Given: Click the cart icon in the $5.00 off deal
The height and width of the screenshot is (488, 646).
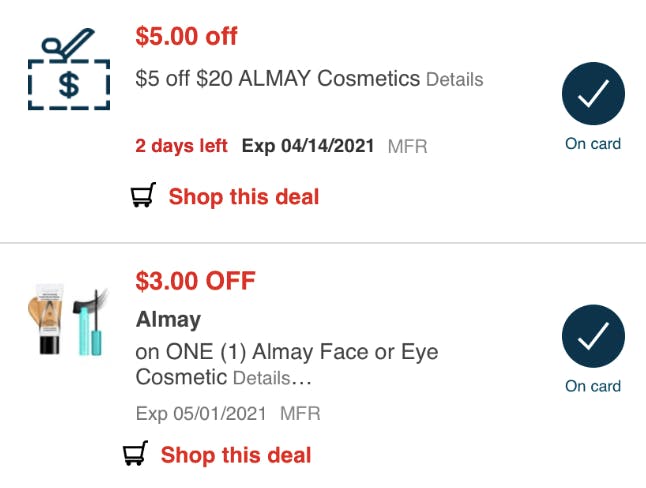Looking at the screenshot, I should (x=144, y=197).
